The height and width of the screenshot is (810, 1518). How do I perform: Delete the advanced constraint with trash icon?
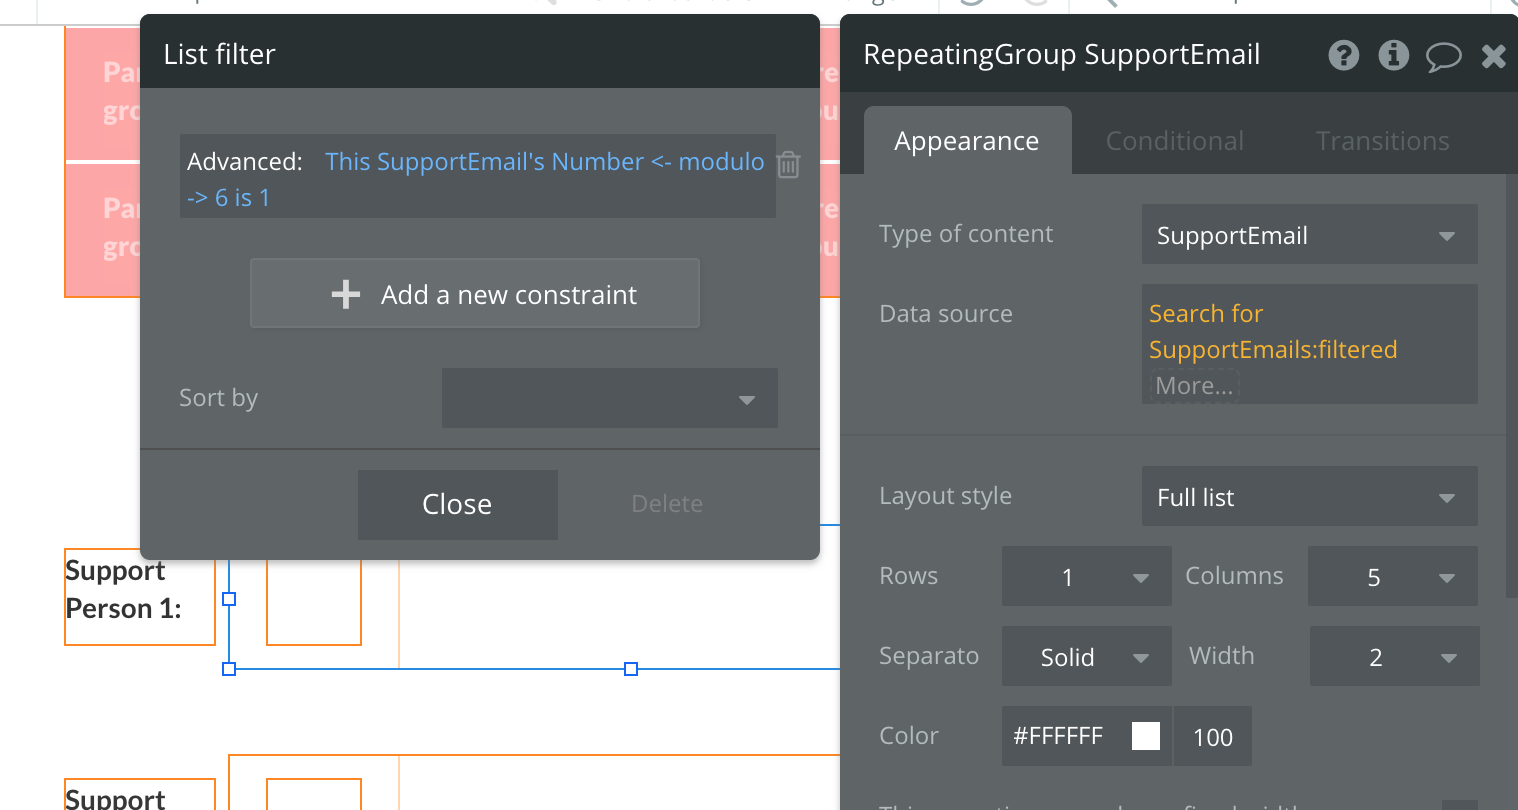coord(788,164)
